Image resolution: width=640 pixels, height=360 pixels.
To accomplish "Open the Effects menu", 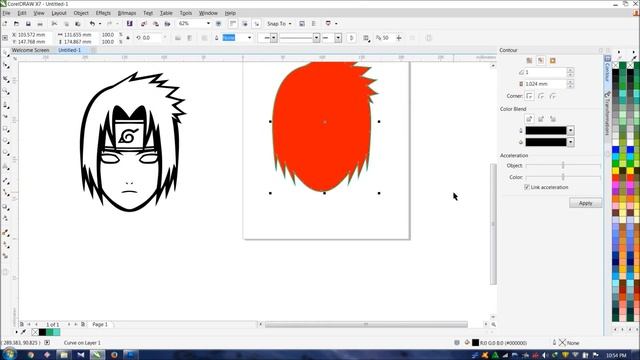I will 103,13.
